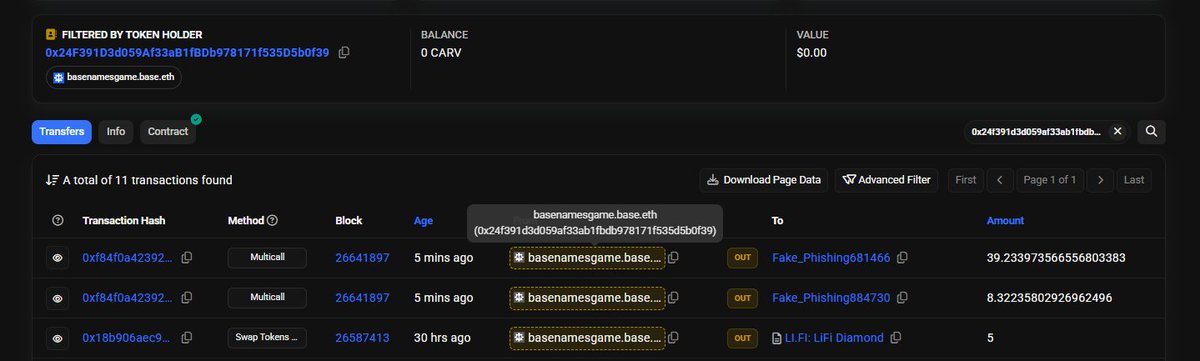Viewport: 1200px width, 361px height.
Task: Open the verified Contract tab
Action: (168, 131)
